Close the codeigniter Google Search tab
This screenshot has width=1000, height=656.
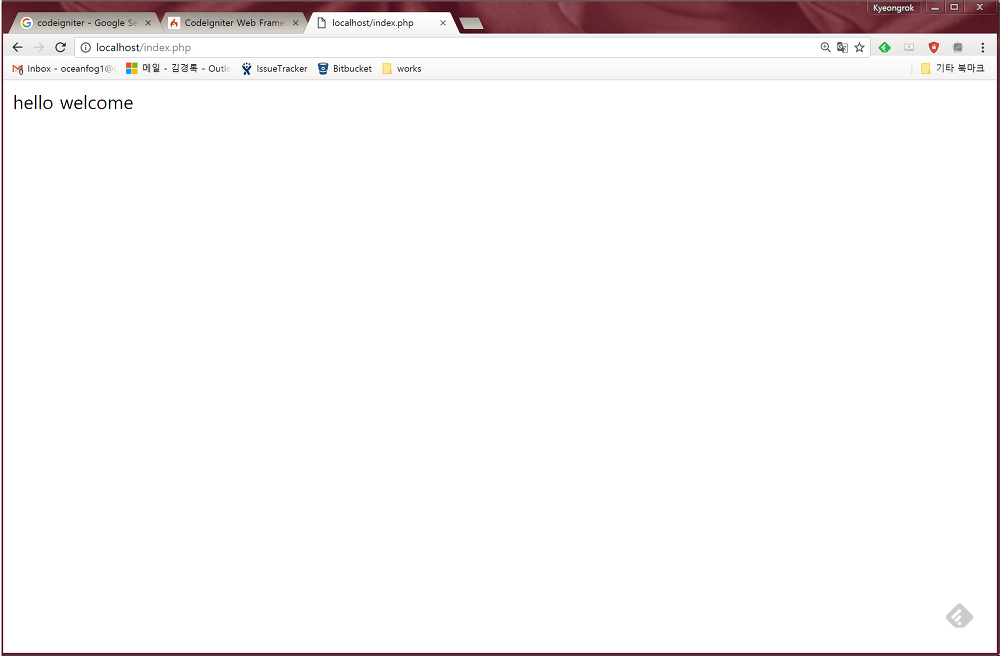[x=148, y=23]
